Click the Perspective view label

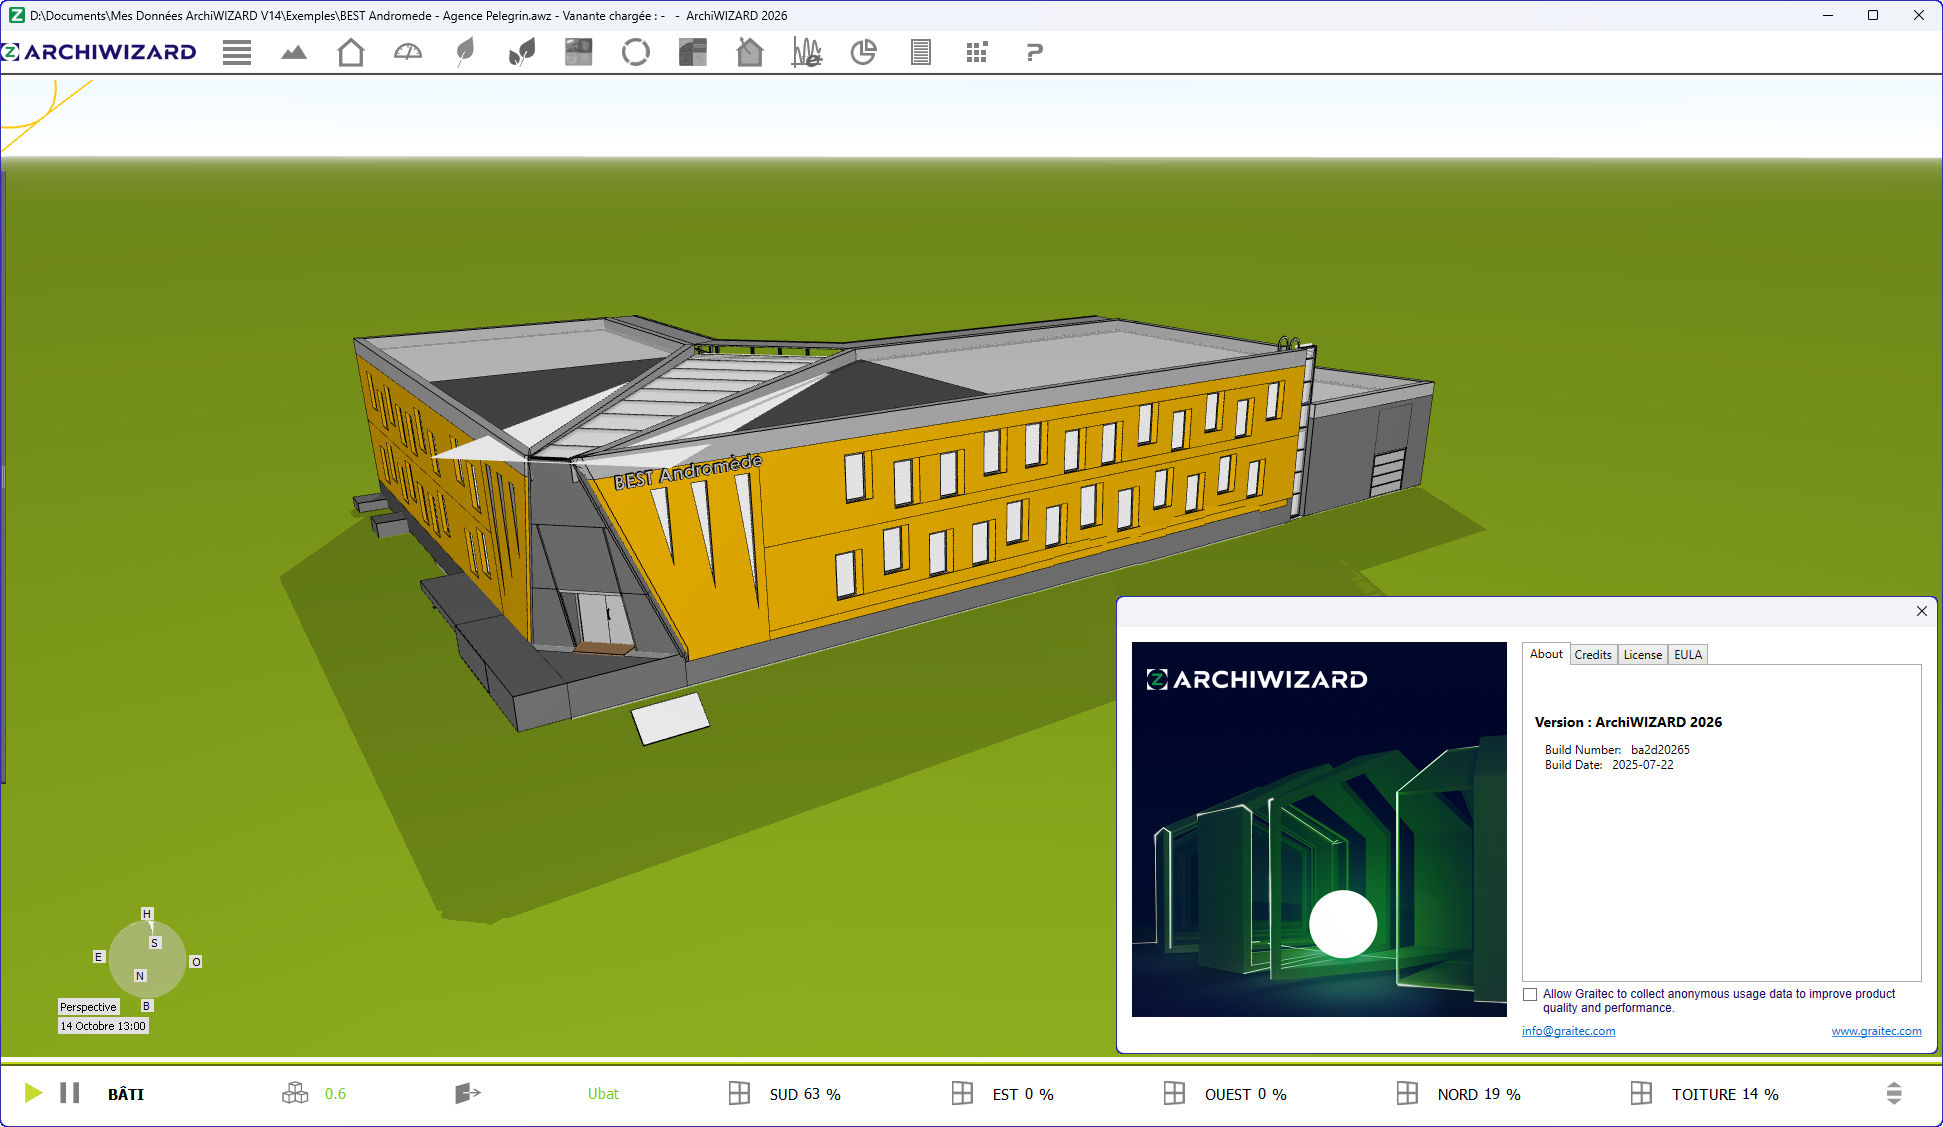[88, 1007]
